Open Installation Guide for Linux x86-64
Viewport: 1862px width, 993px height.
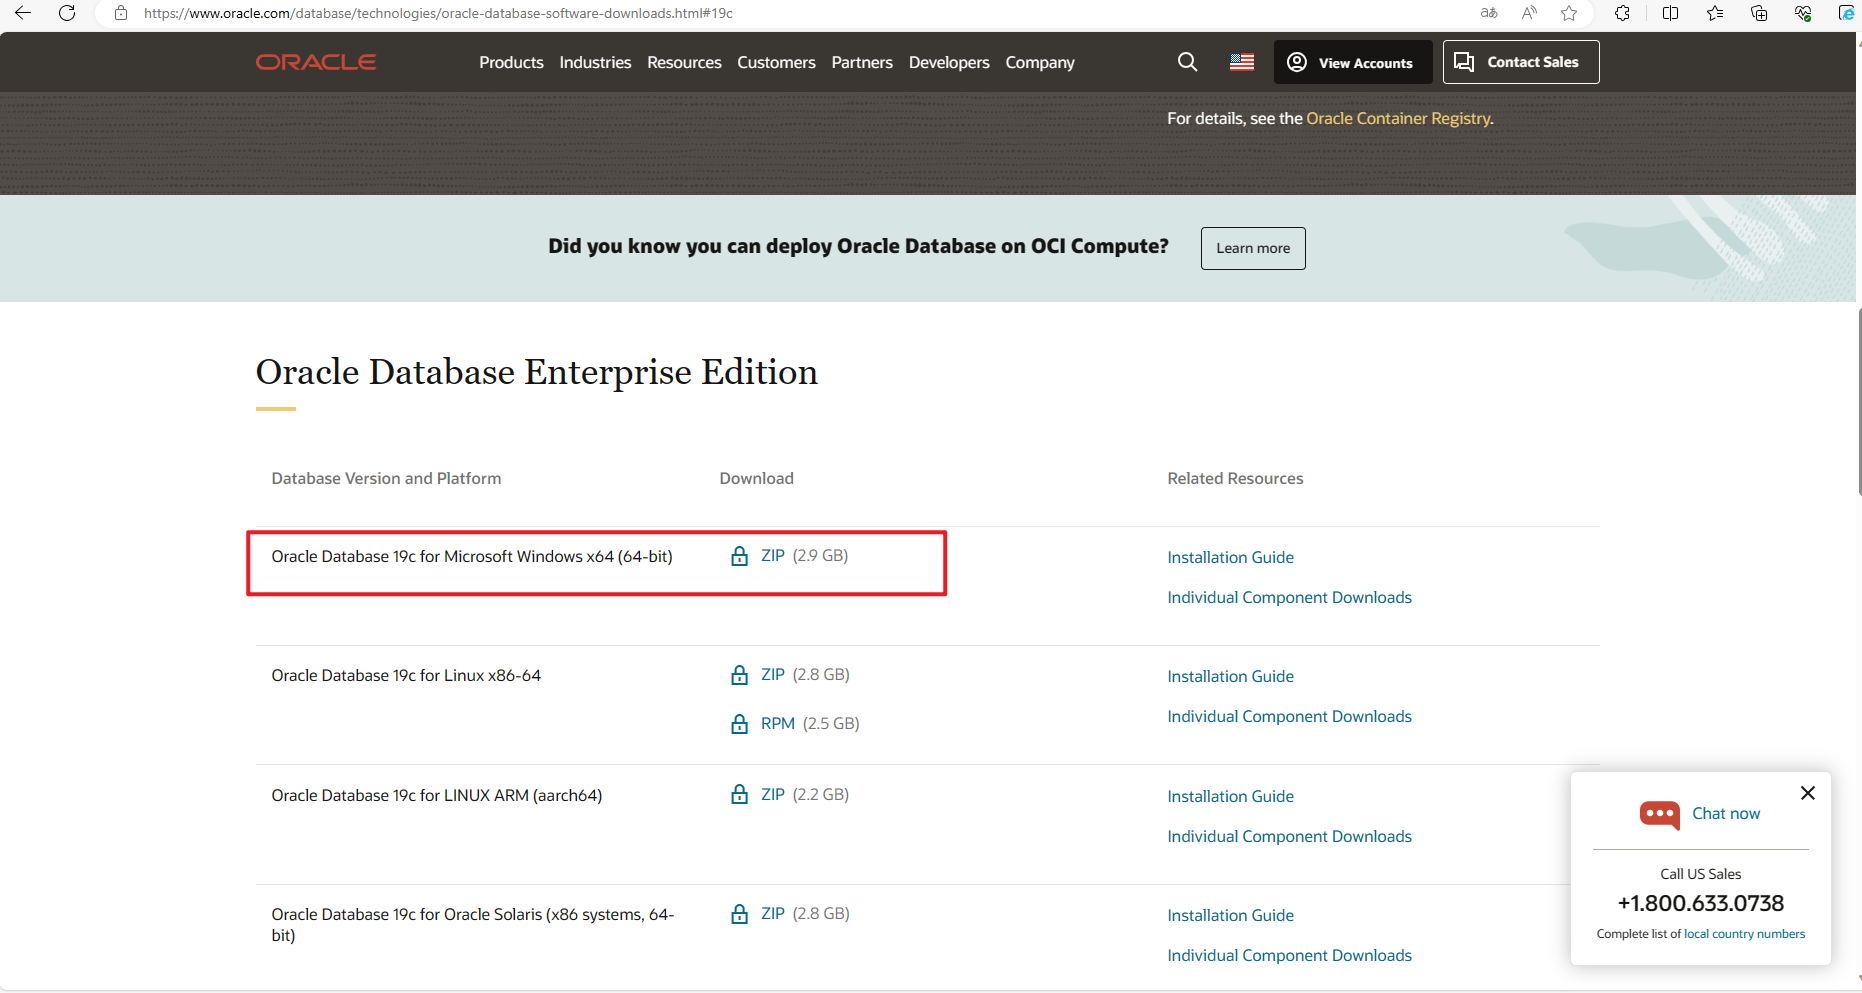1230,676
